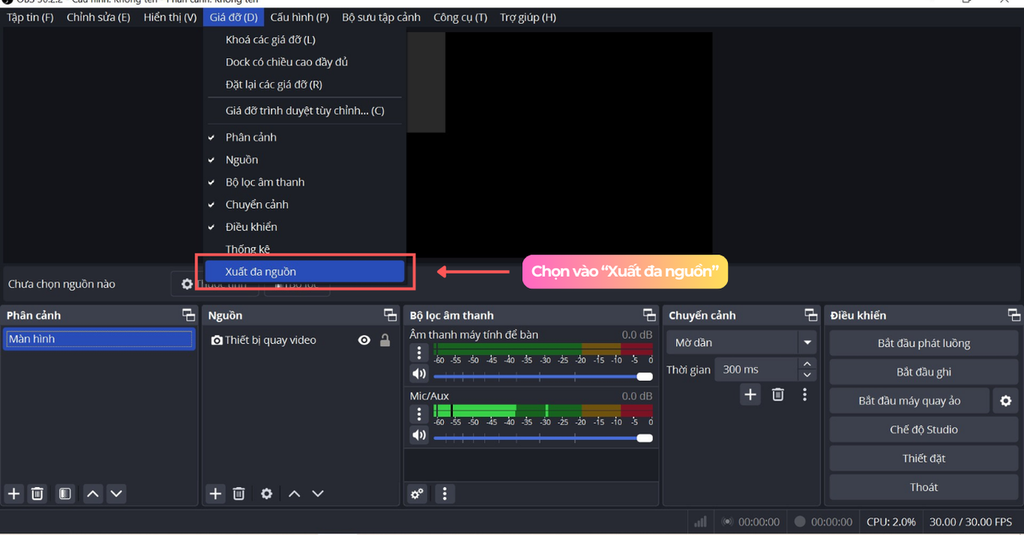The width and height of the screenshot is (1024, 535).
Task: Click the 300 ms duration field
Action: 756,370
